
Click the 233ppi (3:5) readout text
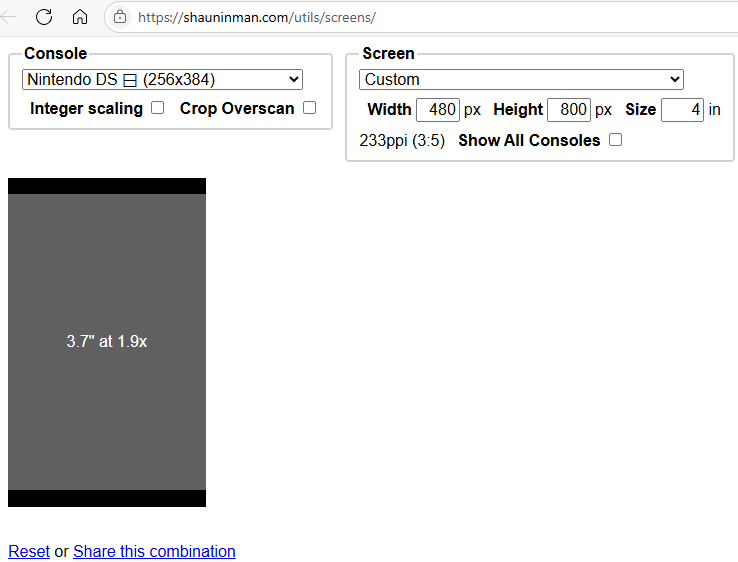(402, 141)
